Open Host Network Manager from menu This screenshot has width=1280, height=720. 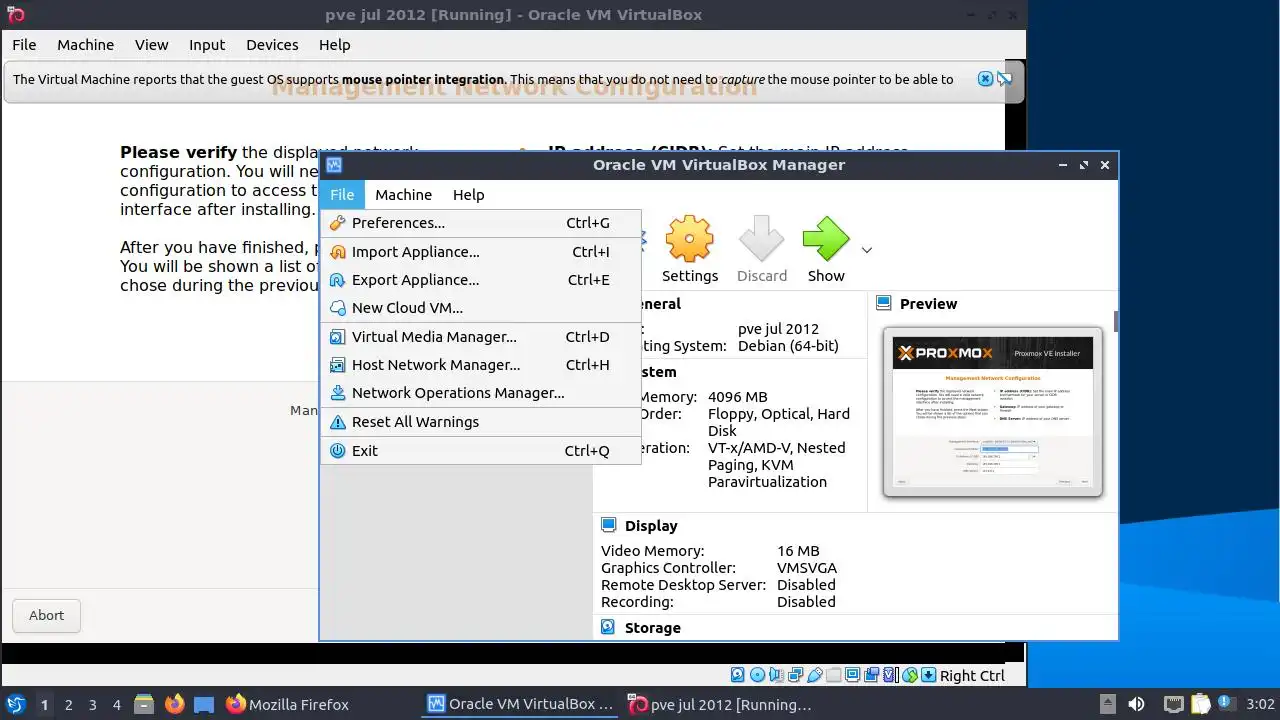pos(480,365)
